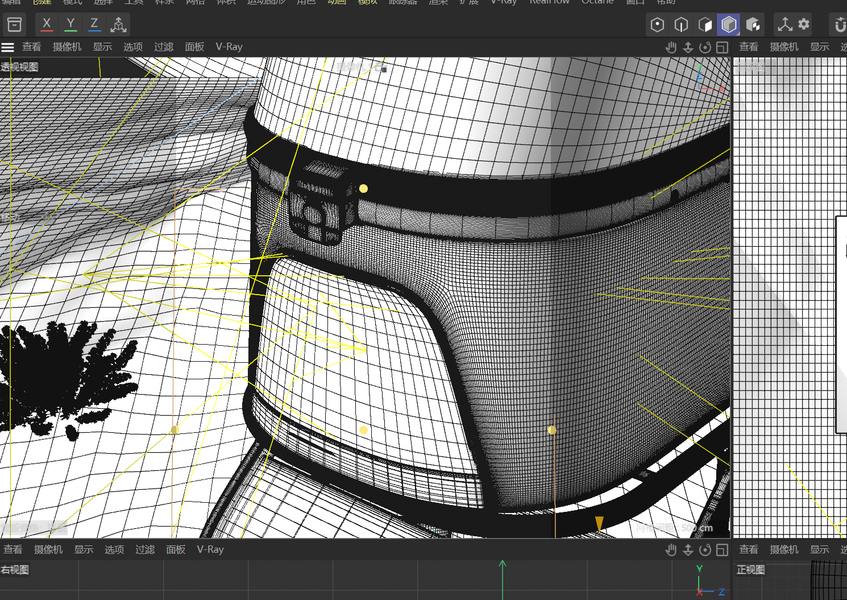The image size is (847, 600).
Task: Select the yellow handle on the left orange line
Action: pyautogui.click(x=175, y=430)
